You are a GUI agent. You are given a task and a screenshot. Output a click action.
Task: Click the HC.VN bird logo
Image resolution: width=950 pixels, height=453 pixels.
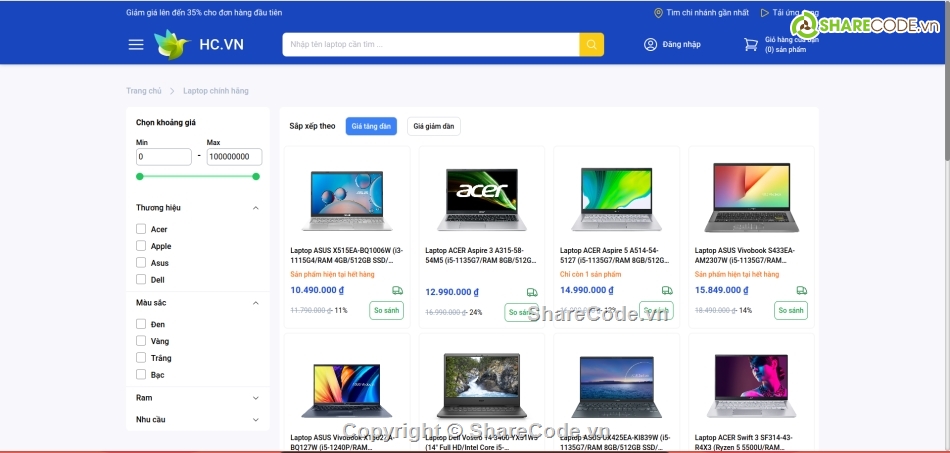click(x=171, y=44)
